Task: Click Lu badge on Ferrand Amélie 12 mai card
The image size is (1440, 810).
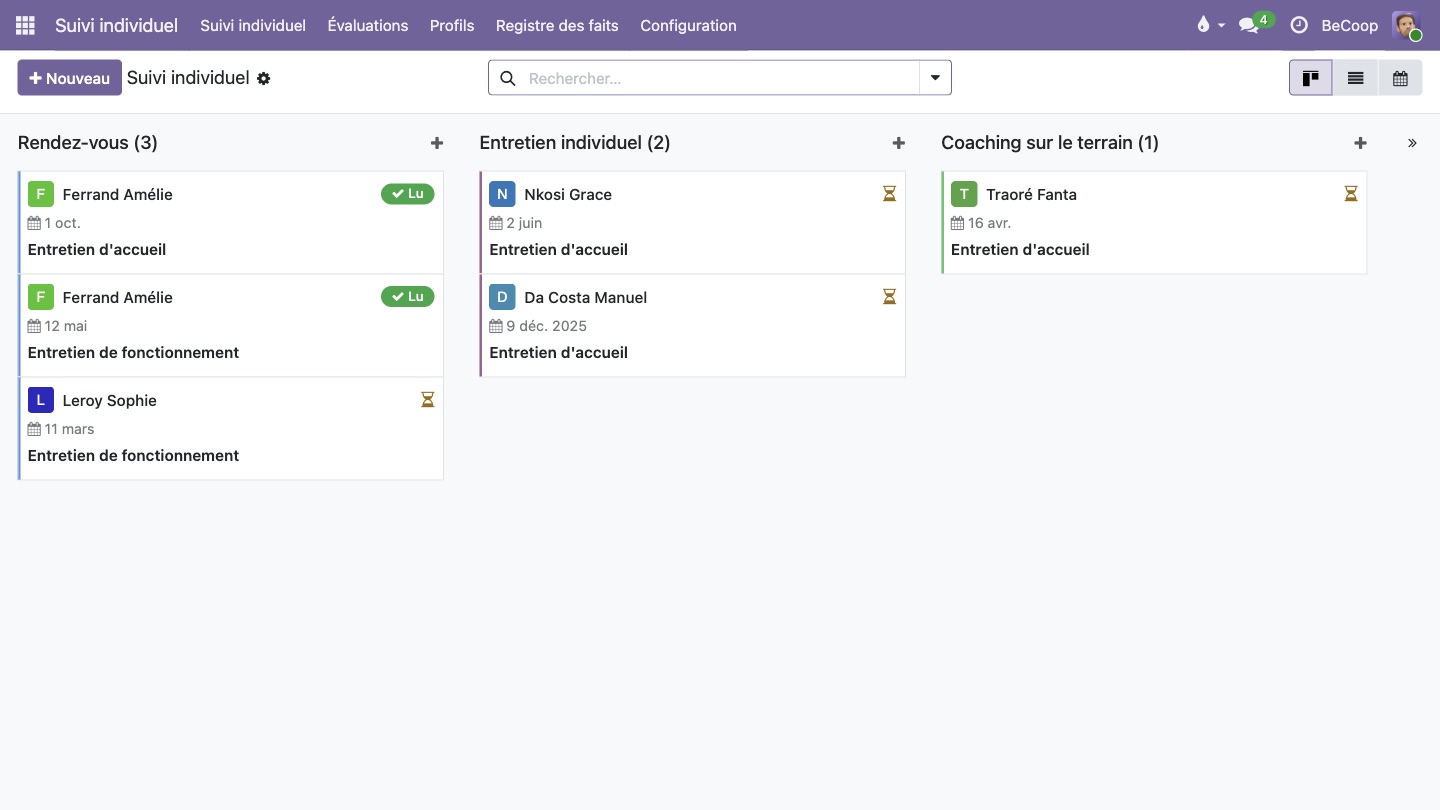Action: point(408,297)
